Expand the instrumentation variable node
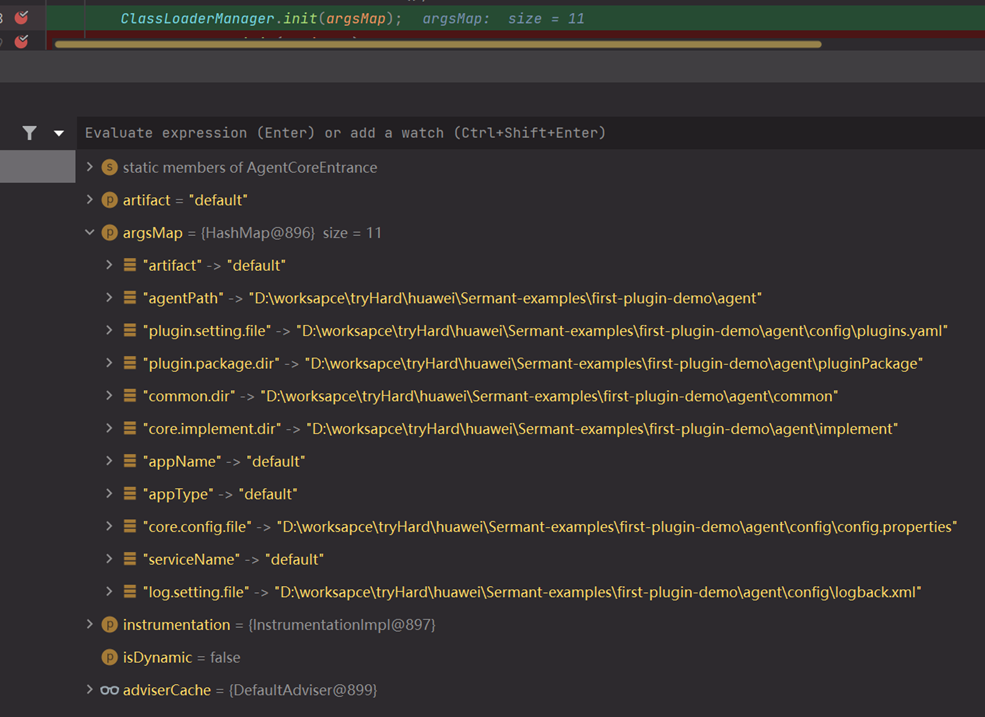 pyautogui.click(x=90, y=625)
